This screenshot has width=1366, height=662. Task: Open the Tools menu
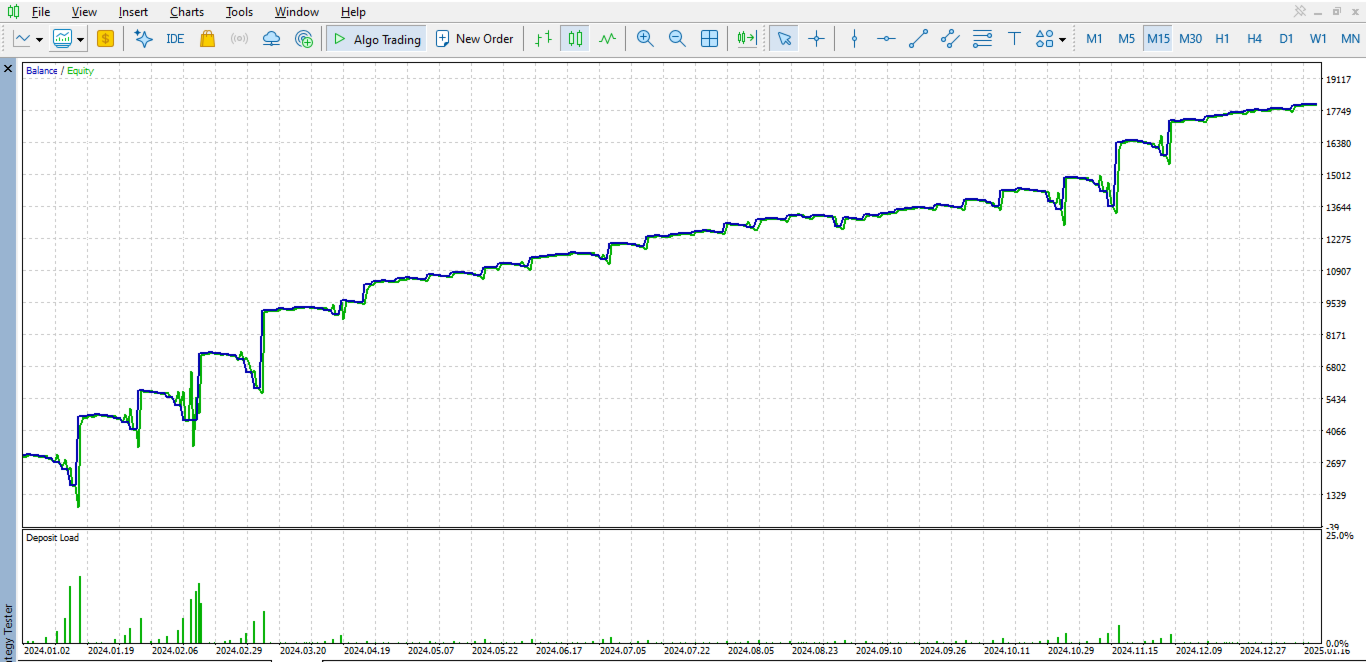239,12
